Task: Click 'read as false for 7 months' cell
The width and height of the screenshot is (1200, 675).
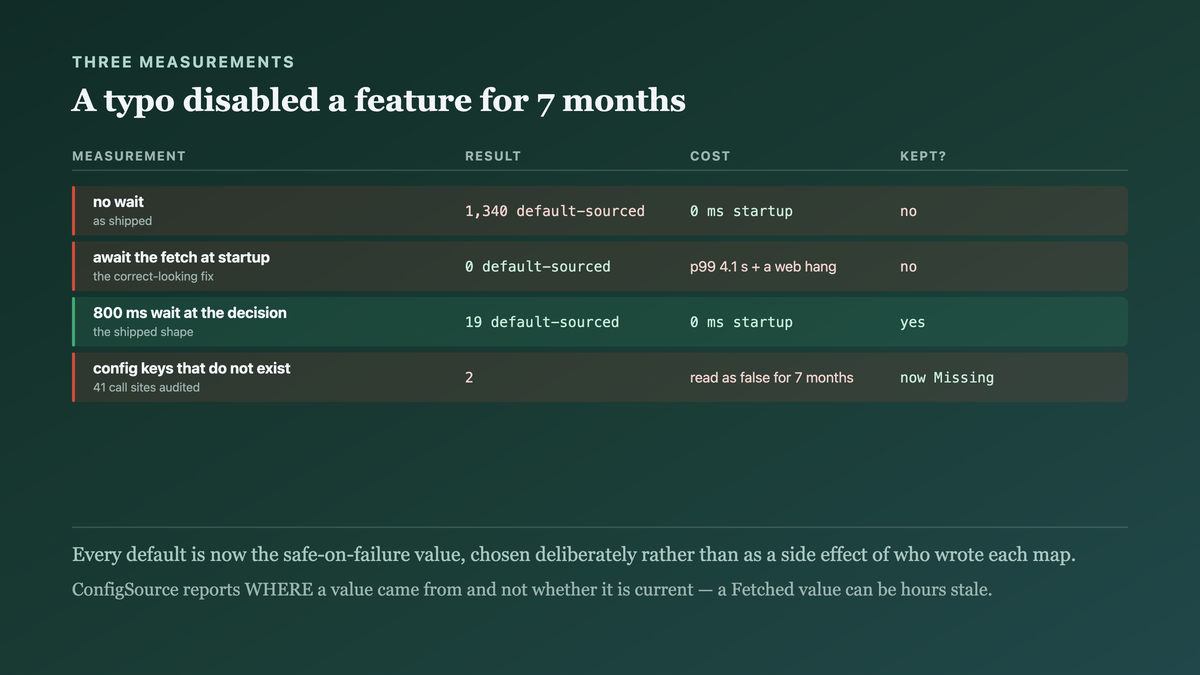Action: click(772, 378)
